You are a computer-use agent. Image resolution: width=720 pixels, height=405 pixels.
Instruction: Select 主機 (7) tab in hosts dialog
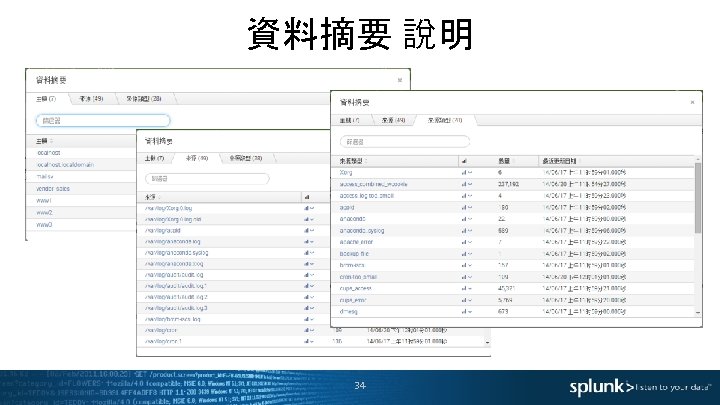46,99
